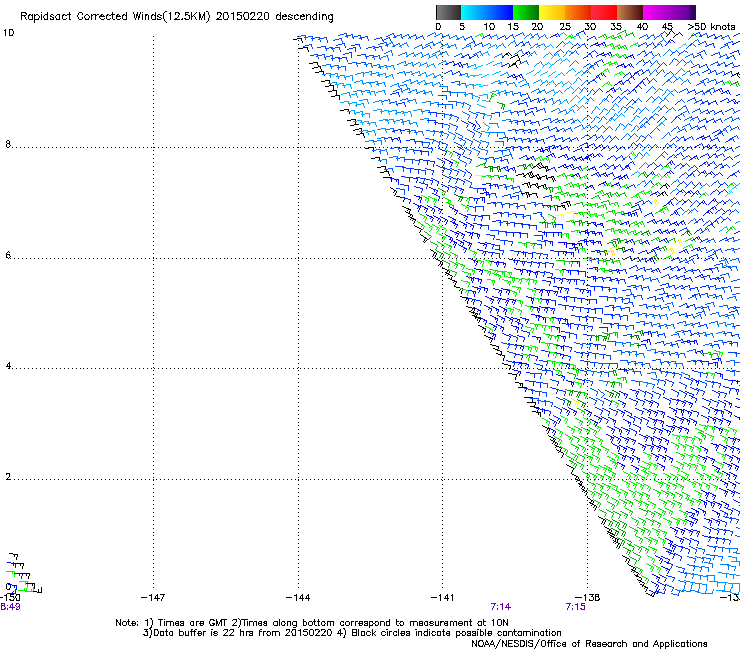Click the purple time label '7:15'

coord(575,607)
